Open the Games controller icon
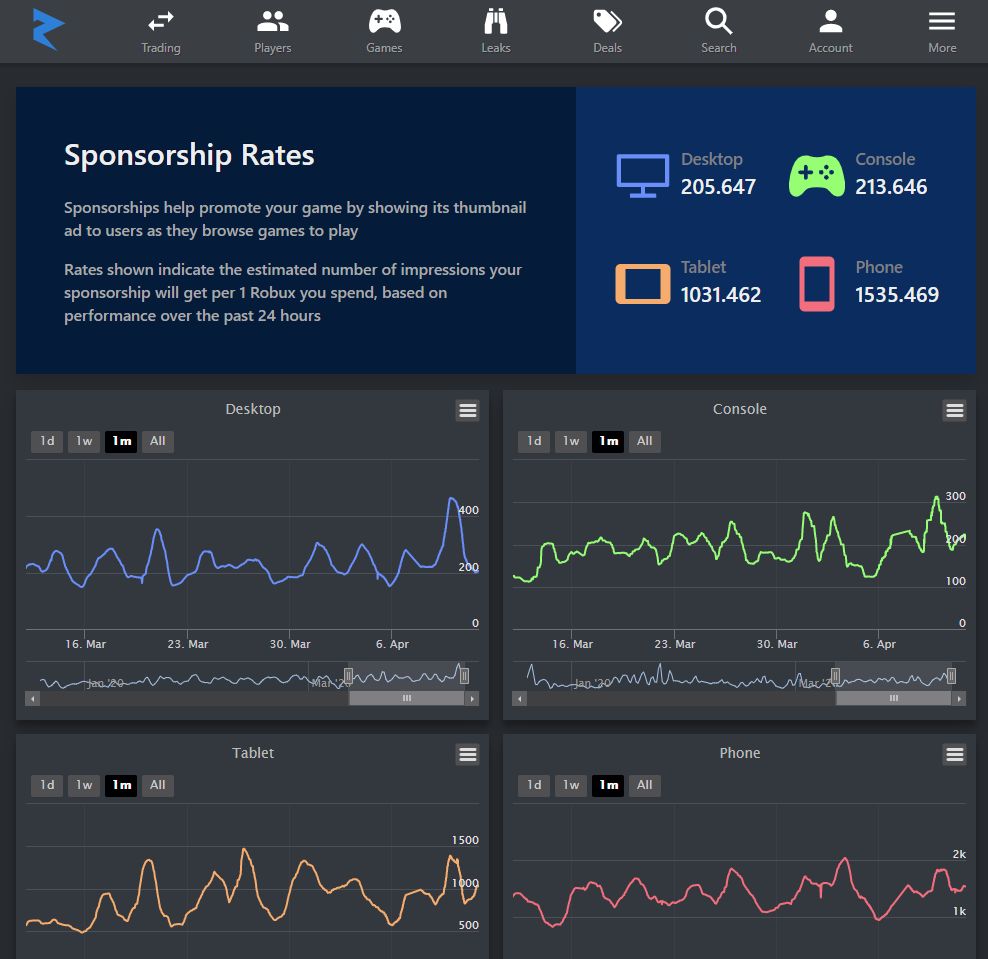988x959 pixels. pos(384,21)
